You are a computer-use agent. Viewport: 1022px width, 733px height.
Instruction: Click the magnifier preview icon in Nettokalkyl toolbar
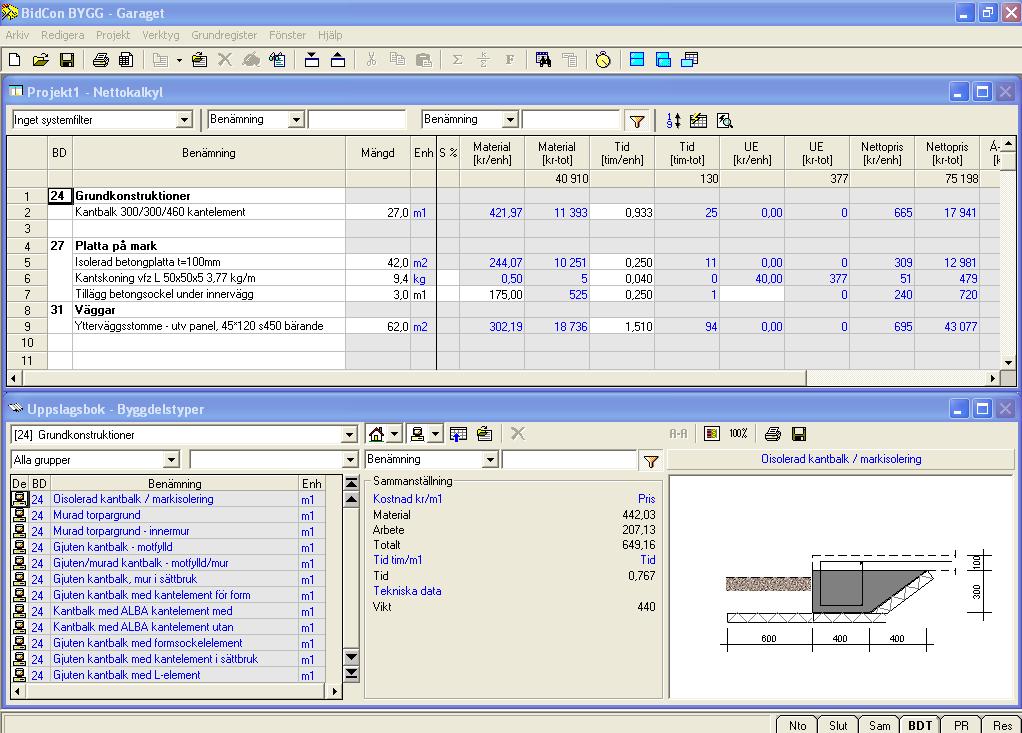pyautogui.click(x=724, y=121)
